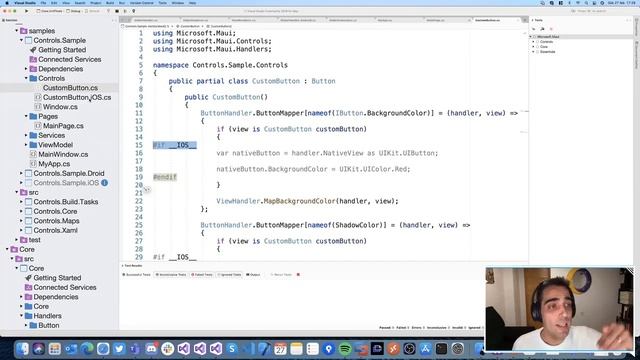Open MyApp.cs file

click(x=54, y=164)
